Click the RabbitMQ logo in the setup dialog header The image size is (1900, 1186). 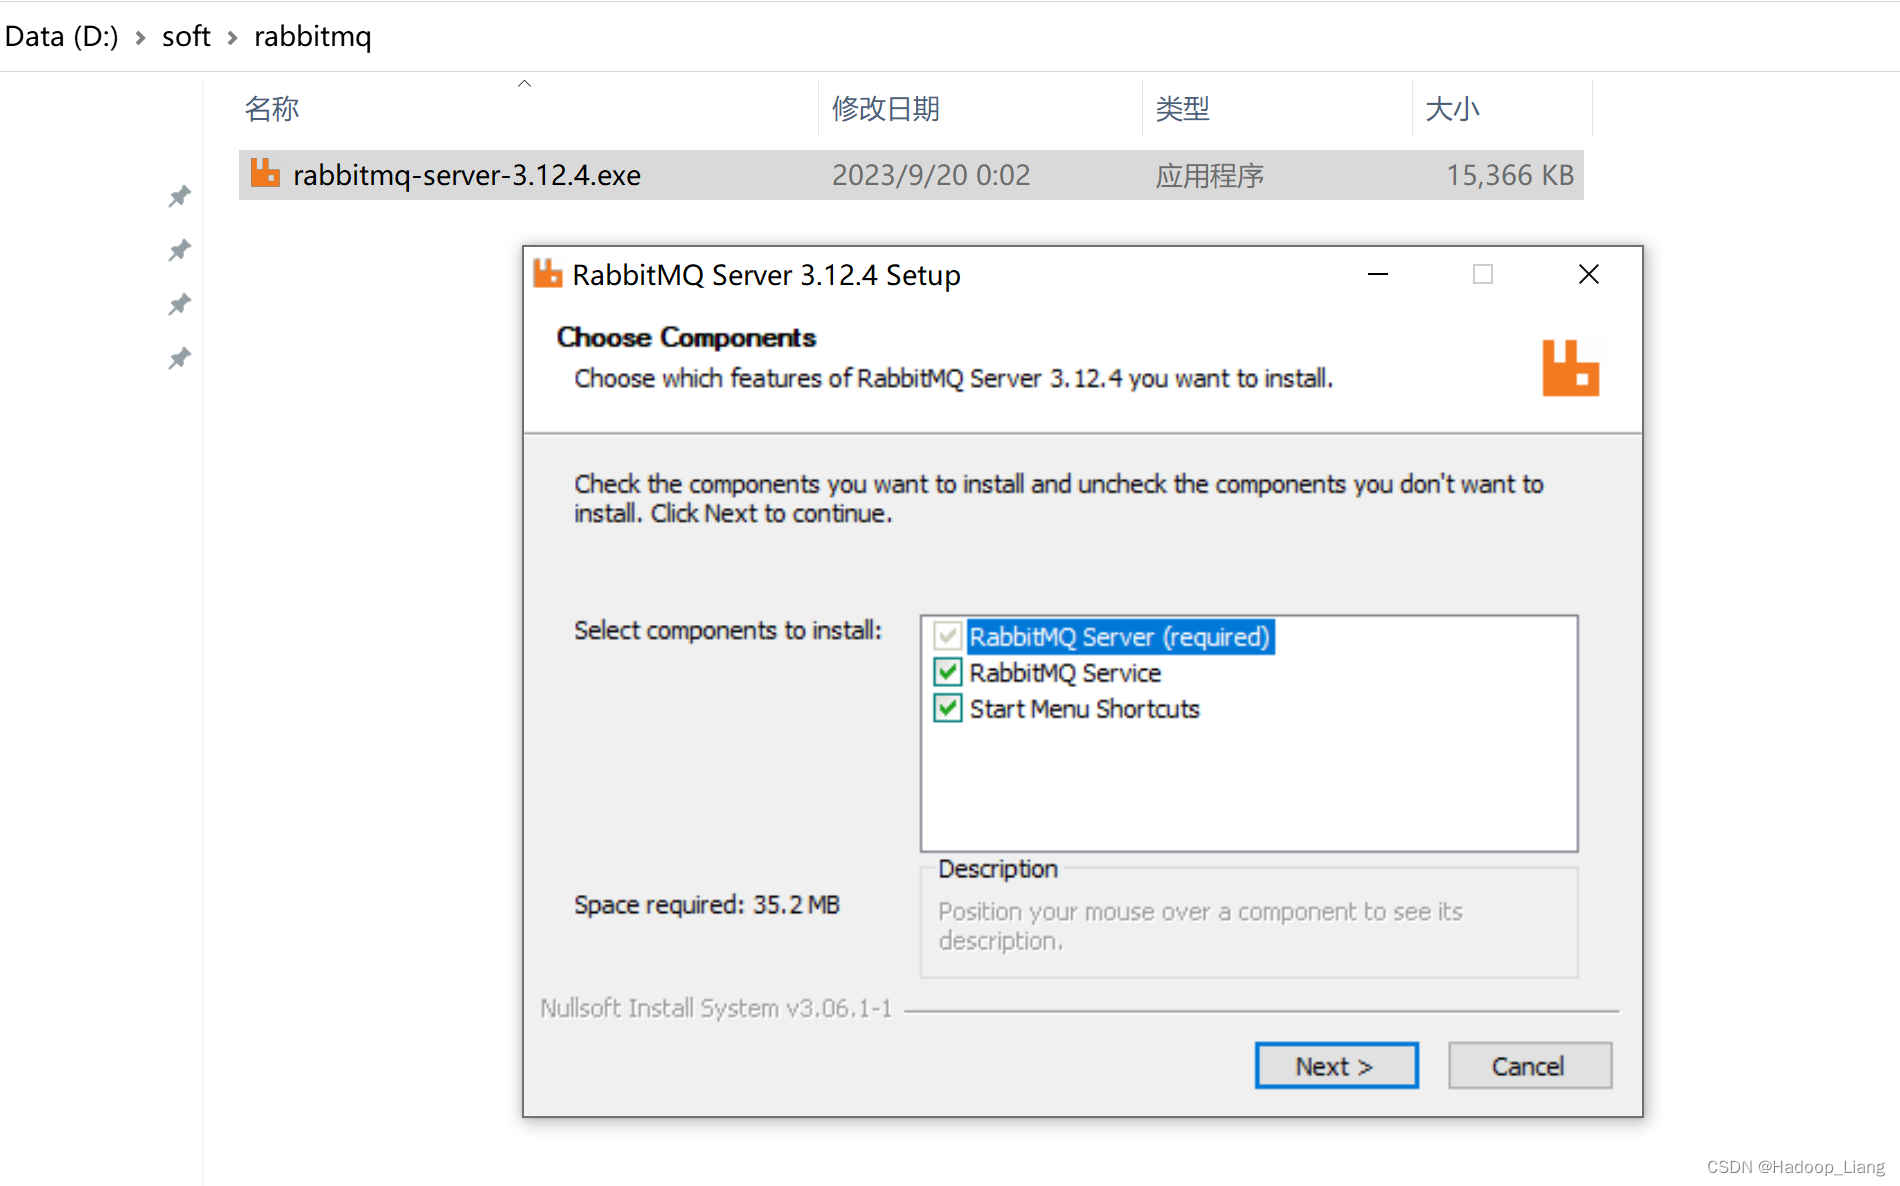(x=1570, y=368)
